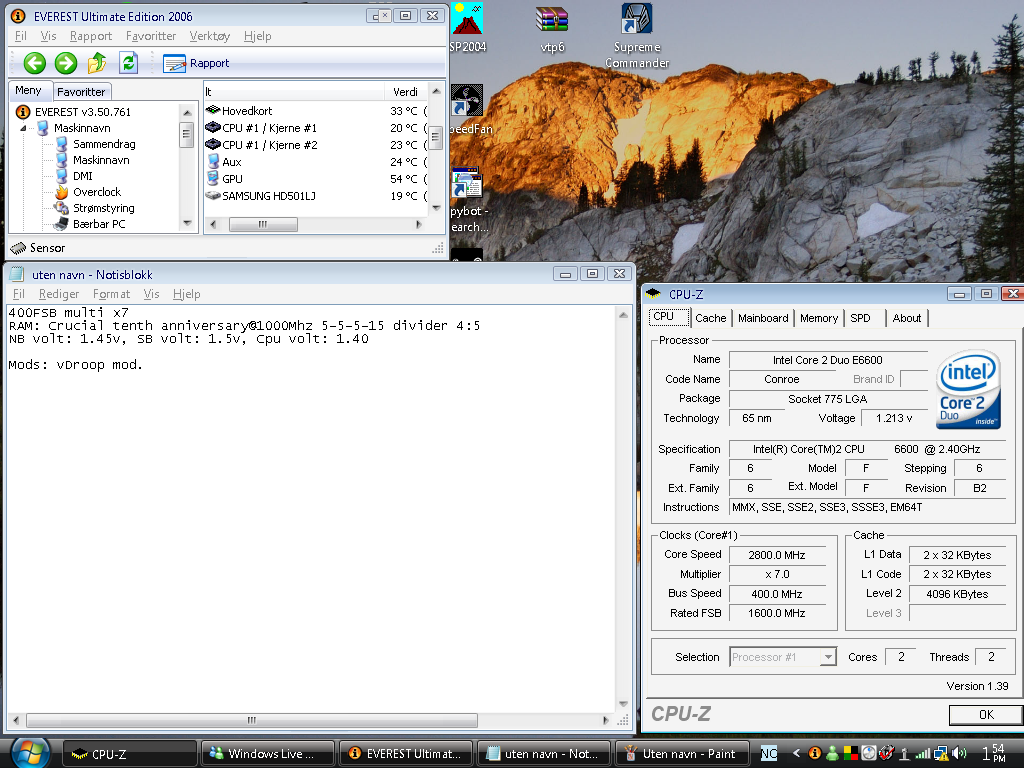Select Aux temperature row
The image size is (1024, 768).
317,162
